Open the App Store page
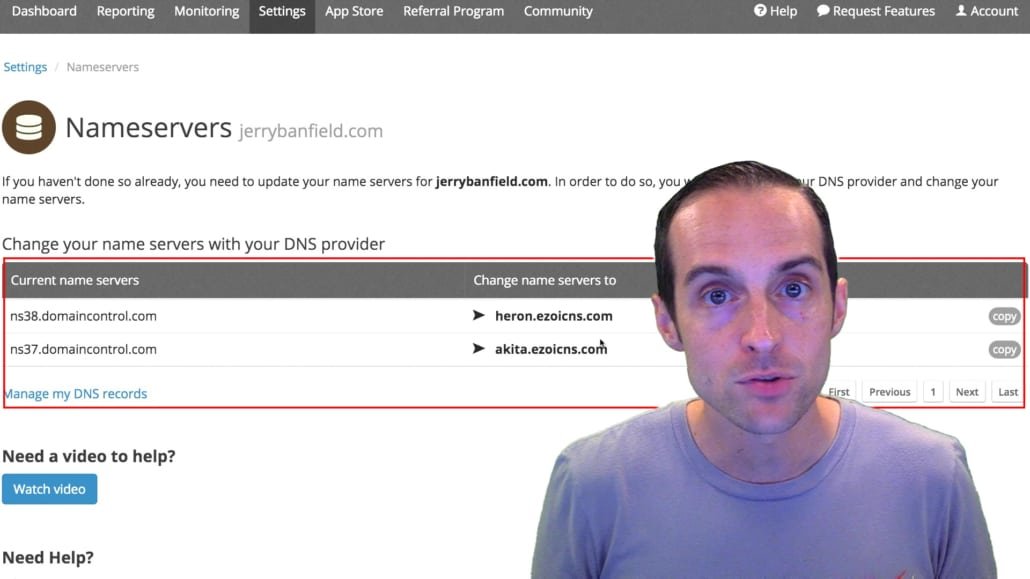The image size is (1030, 579). click(354, 11)
